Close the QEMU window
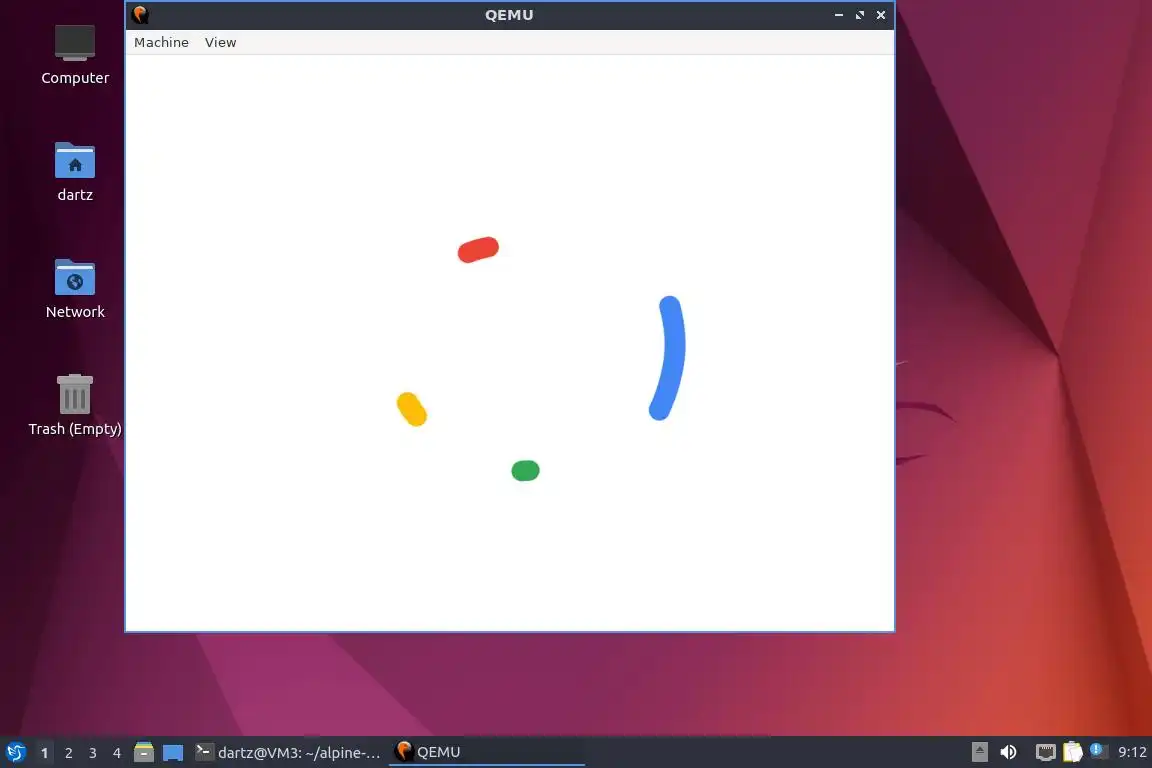The width and height of the screenshot is (1152, 768). (x=881, y=15)
